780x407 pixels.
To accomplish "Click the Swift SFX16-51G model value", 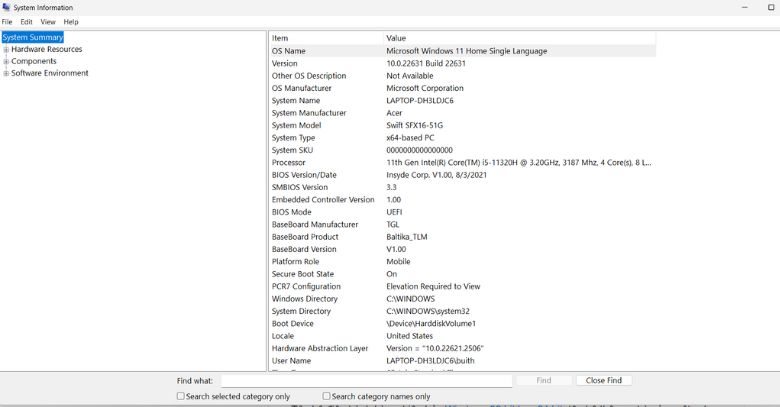I will click(x=414, y=125).
